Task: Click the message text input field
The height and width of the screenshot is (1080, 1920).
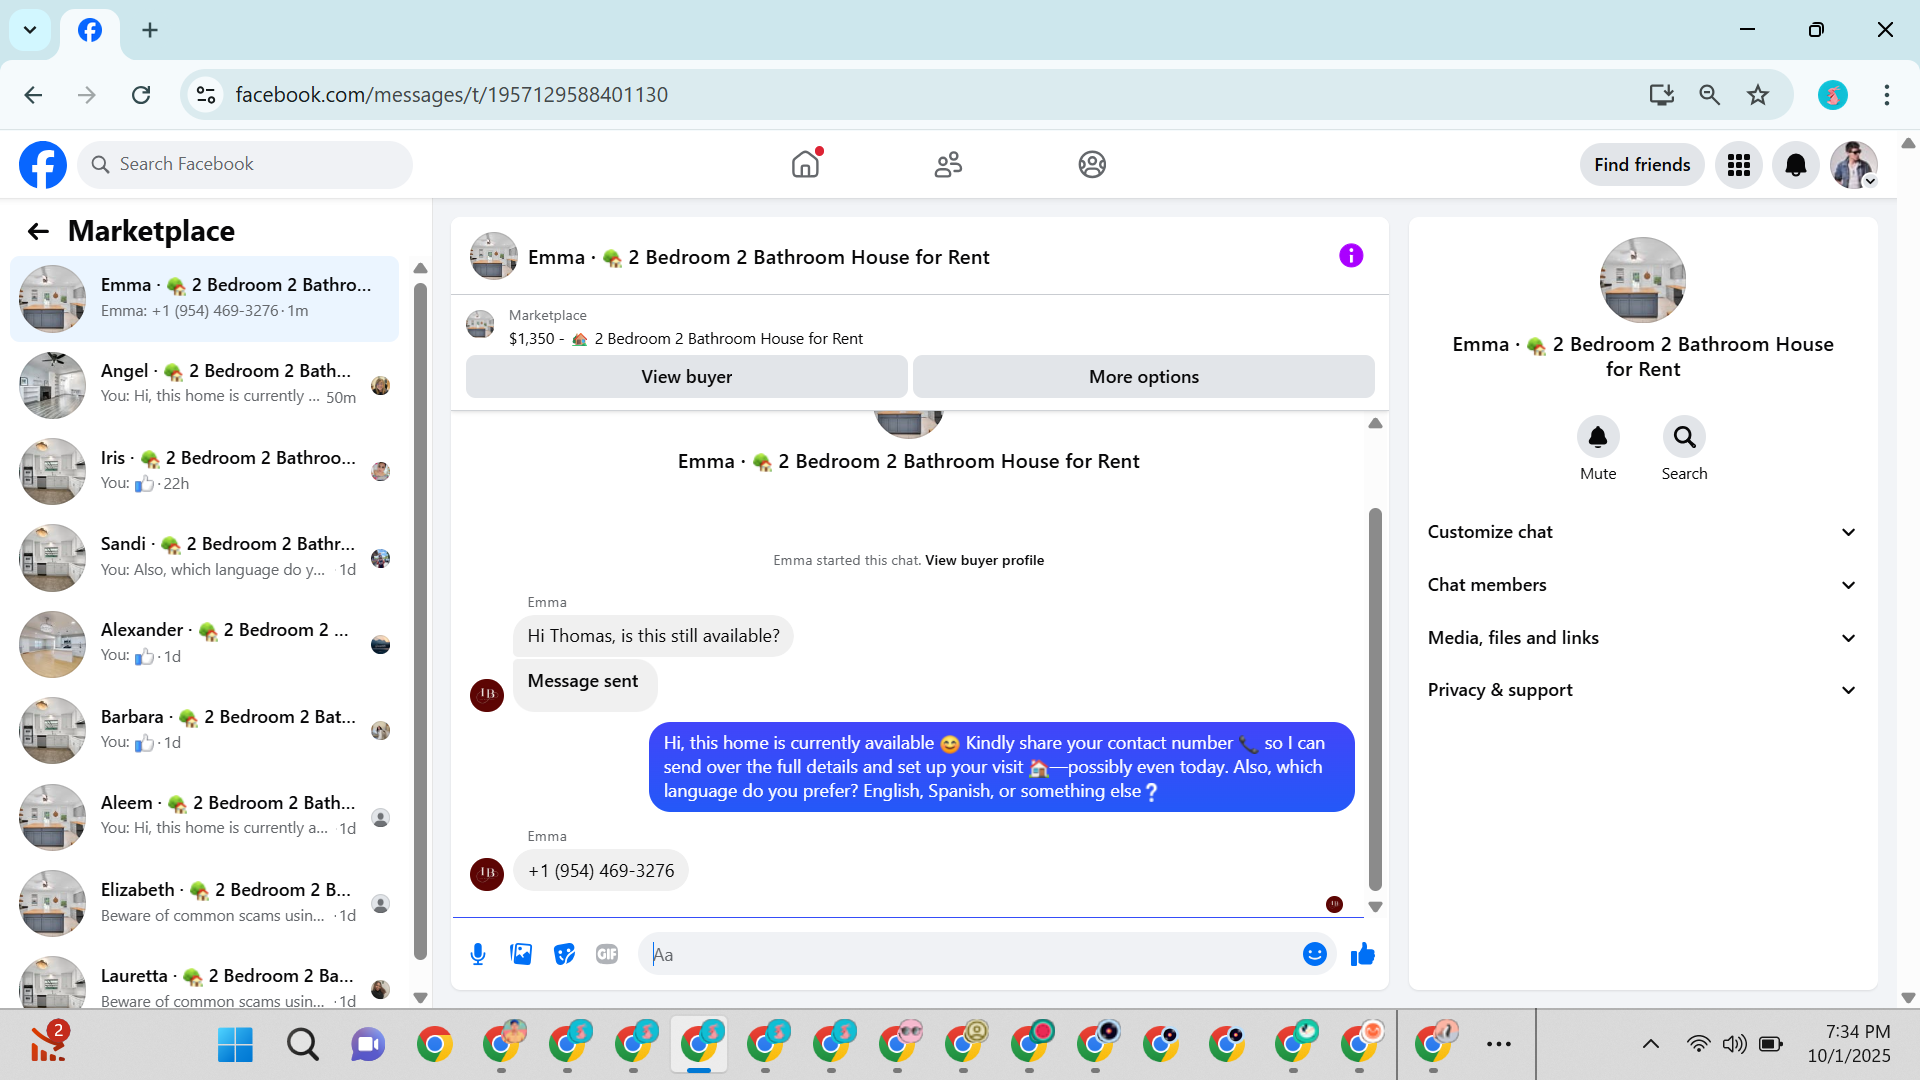Action: [x=970, y=954]
